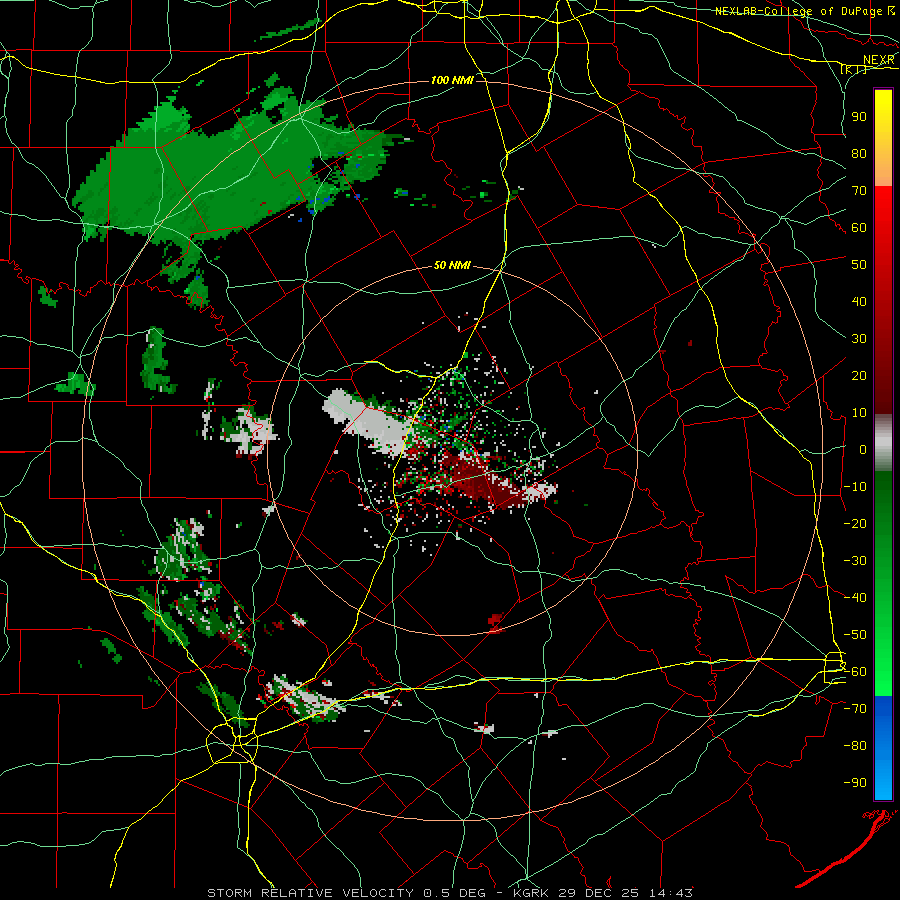Select the 0 value on velocity scale
Viewport: 900px width, 900px height.
(863, 450)
